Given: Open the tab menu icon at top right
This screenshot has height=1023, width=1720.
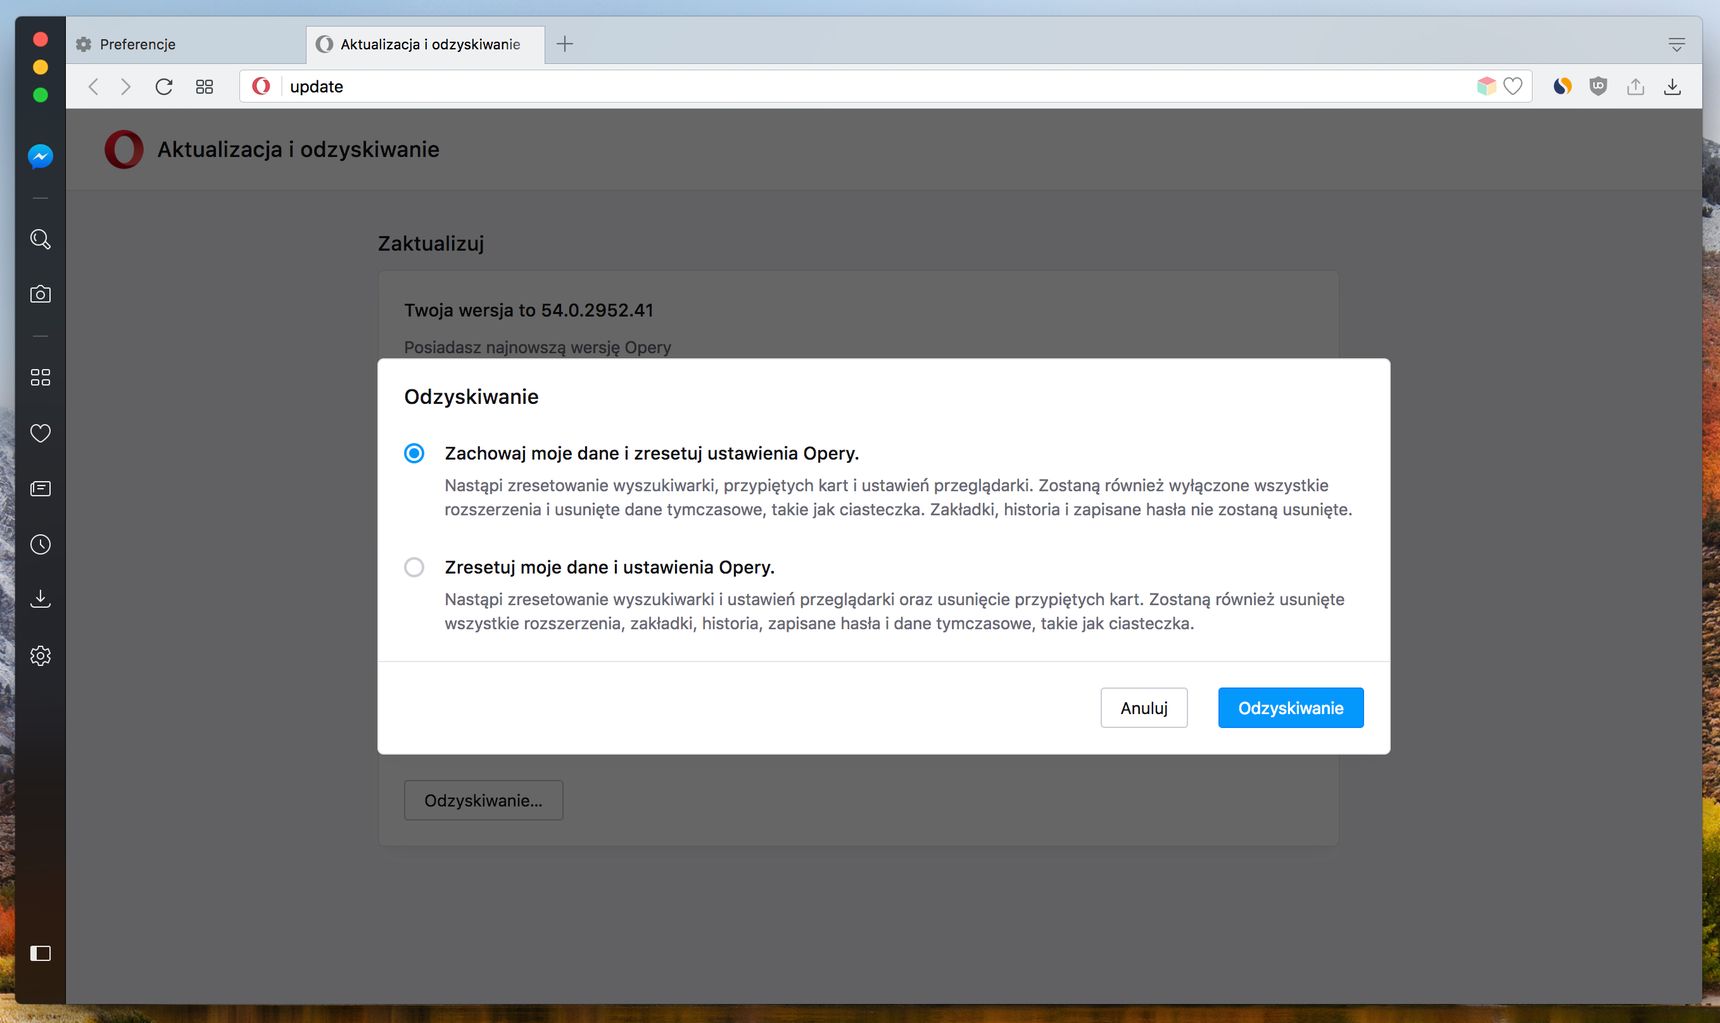Looking at the screenshot, I should point(1677,44).
